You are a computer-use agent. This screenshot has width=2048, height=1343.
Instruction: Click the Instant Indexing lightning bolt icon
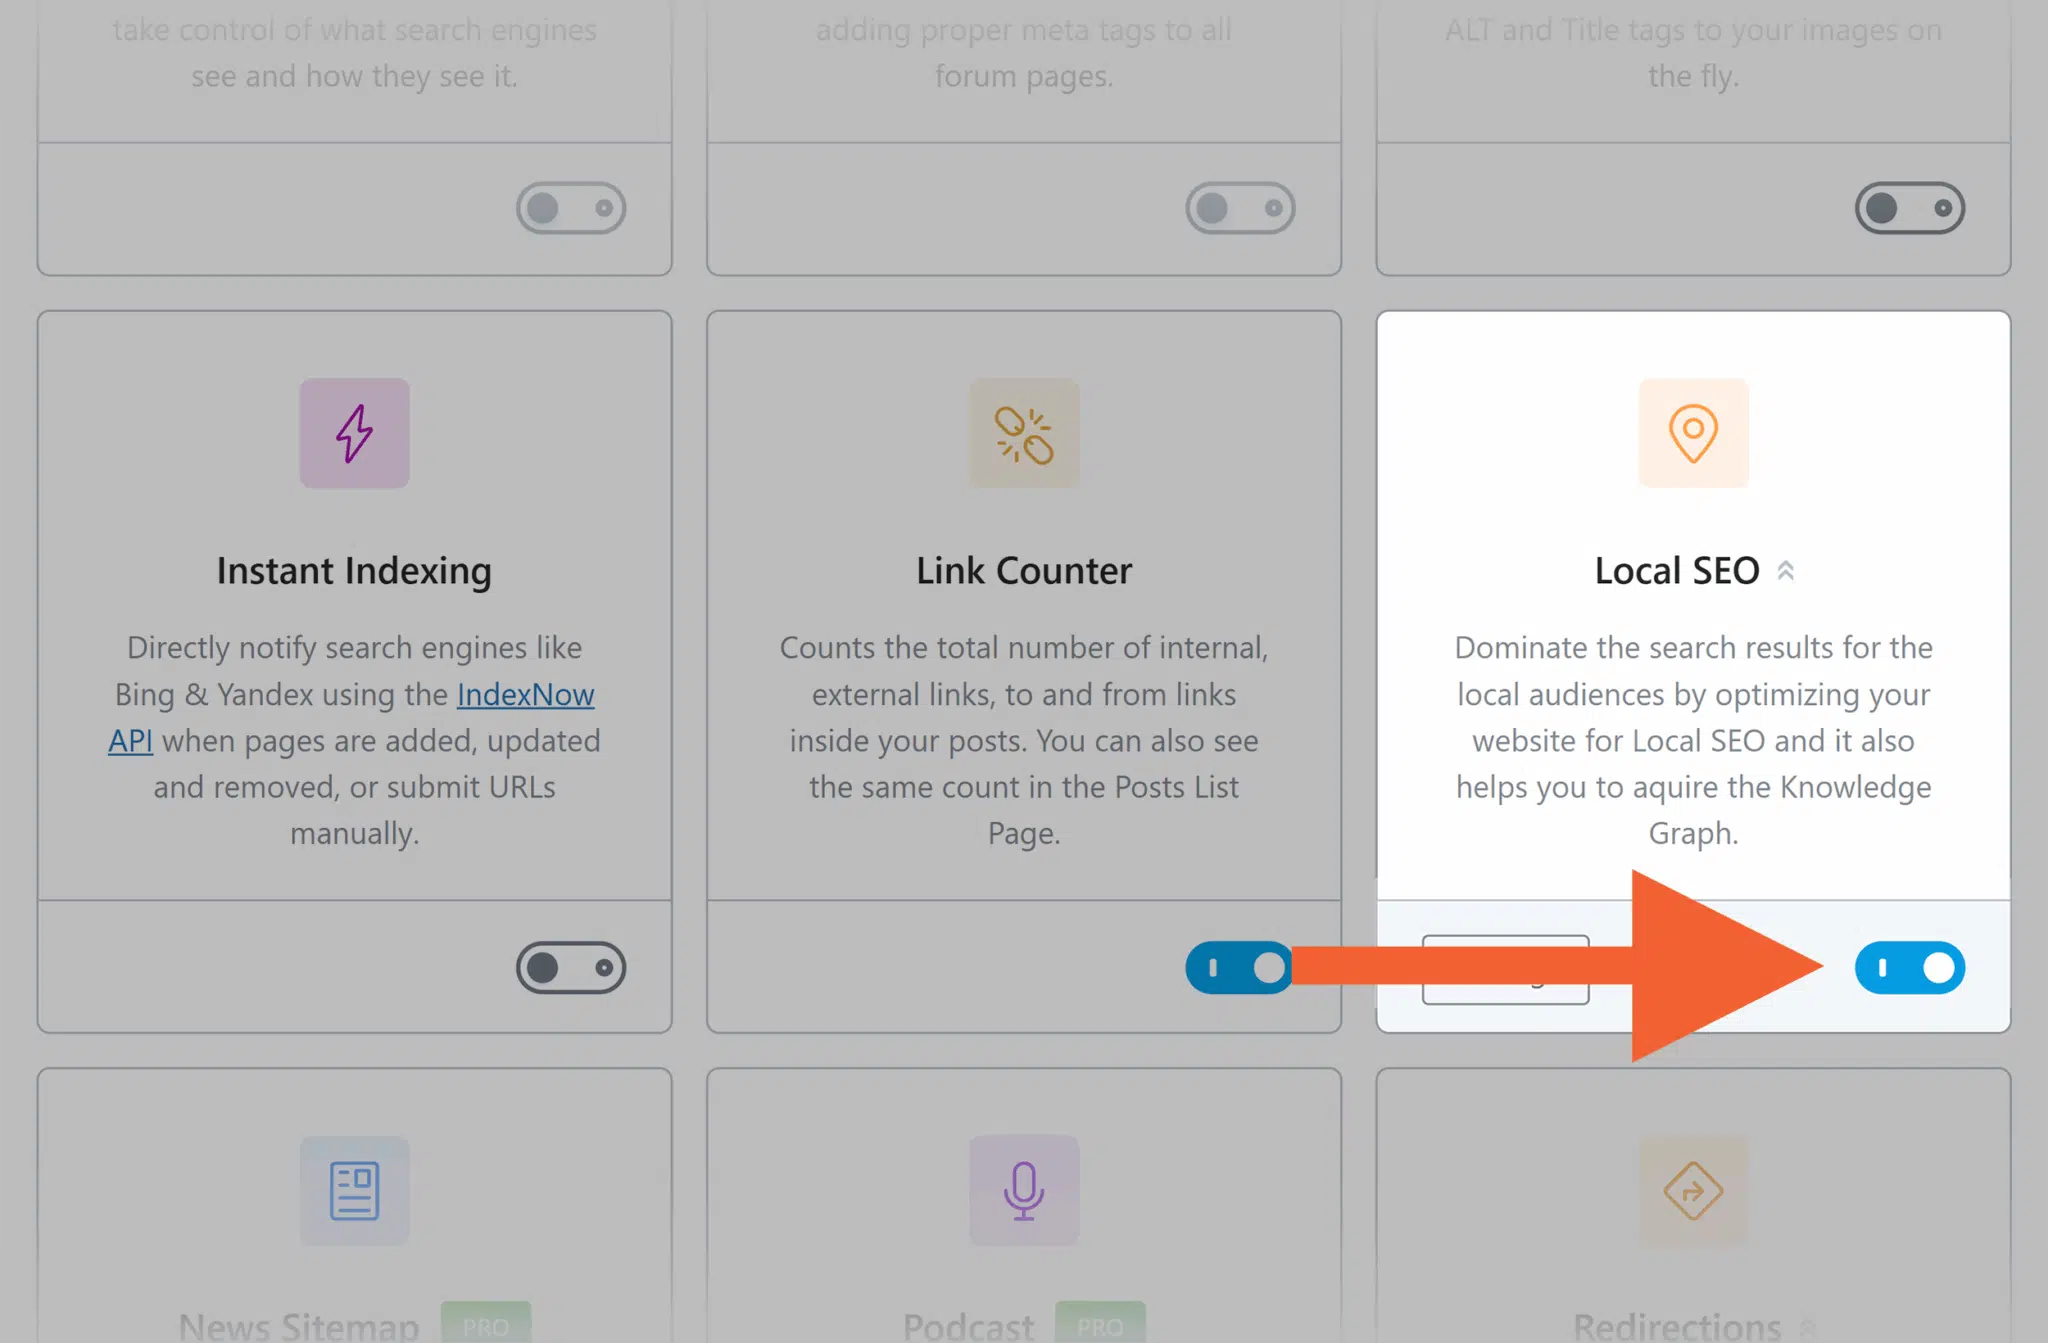point(354,433)
